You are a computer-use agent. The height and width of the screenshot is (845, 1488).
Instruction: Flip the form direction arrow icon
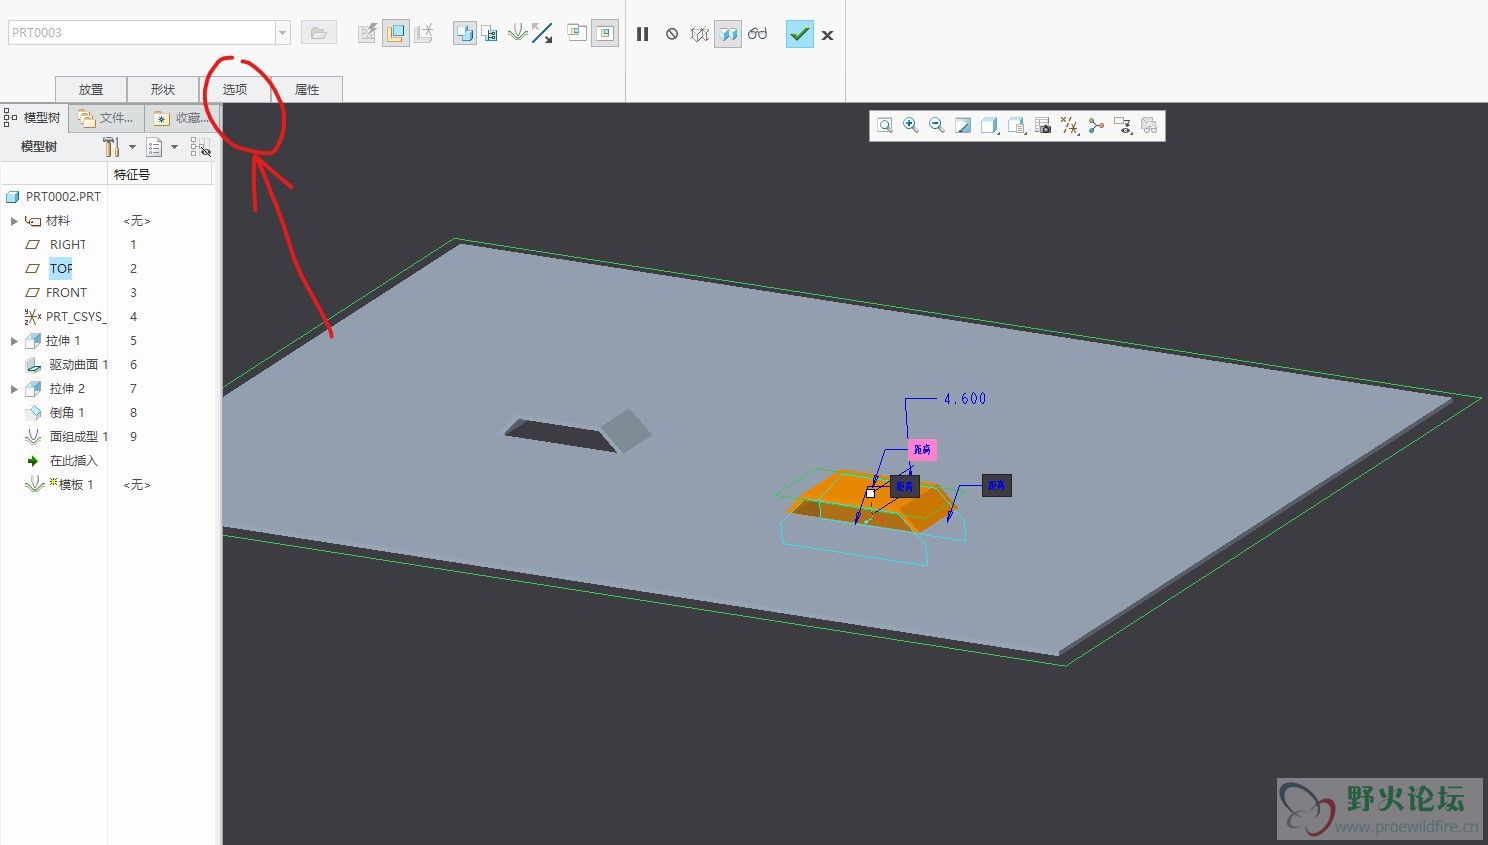coord(542,33)
